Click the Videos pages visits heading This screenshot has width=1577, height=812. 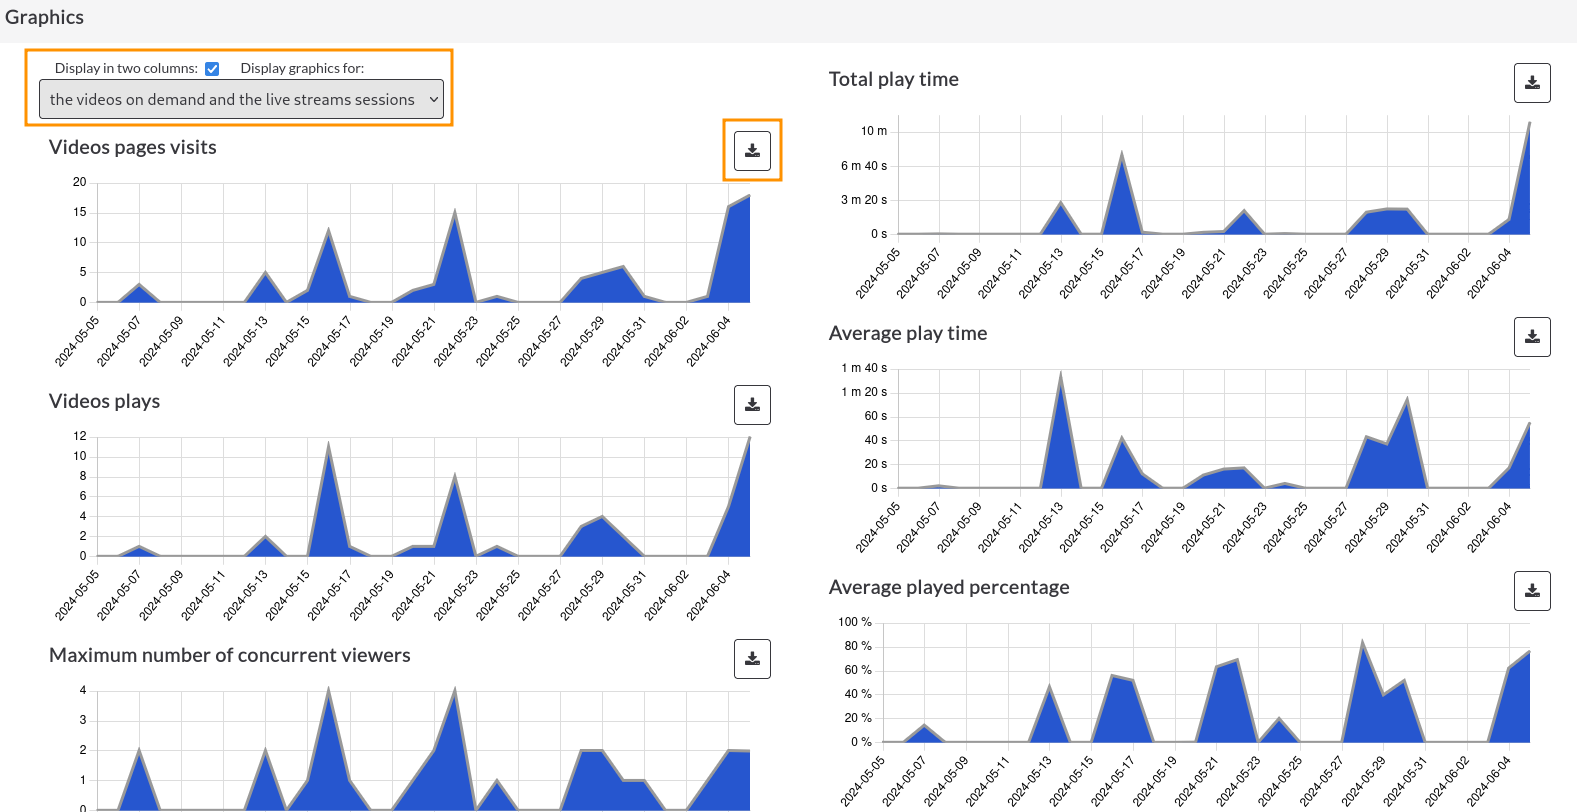click(133, 147)
